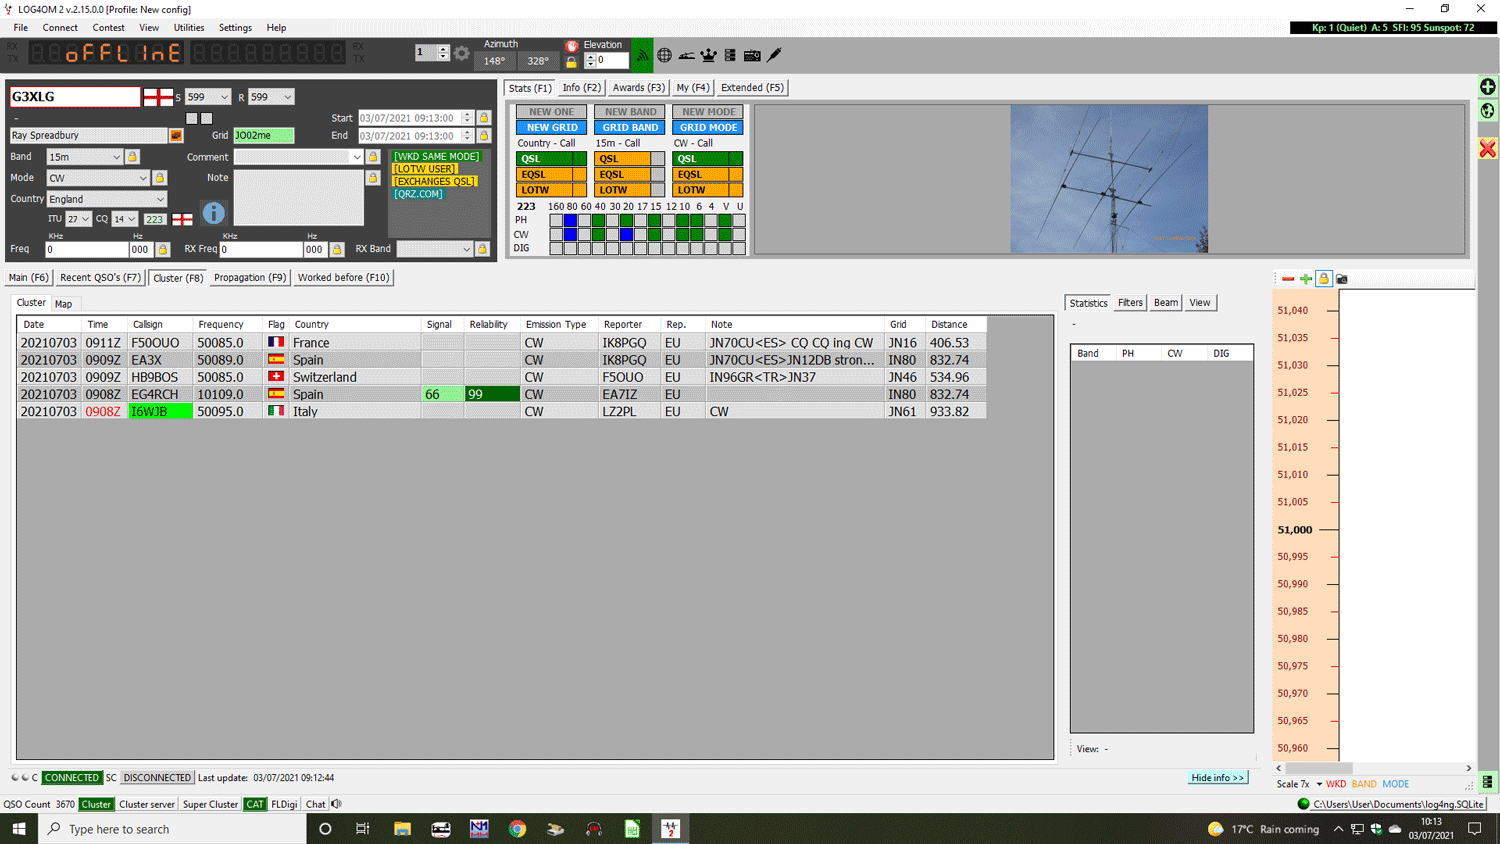This screenshot has width=1500, height=844.
Task: Expand the Comment dropdown
Action: click(357, 157)
